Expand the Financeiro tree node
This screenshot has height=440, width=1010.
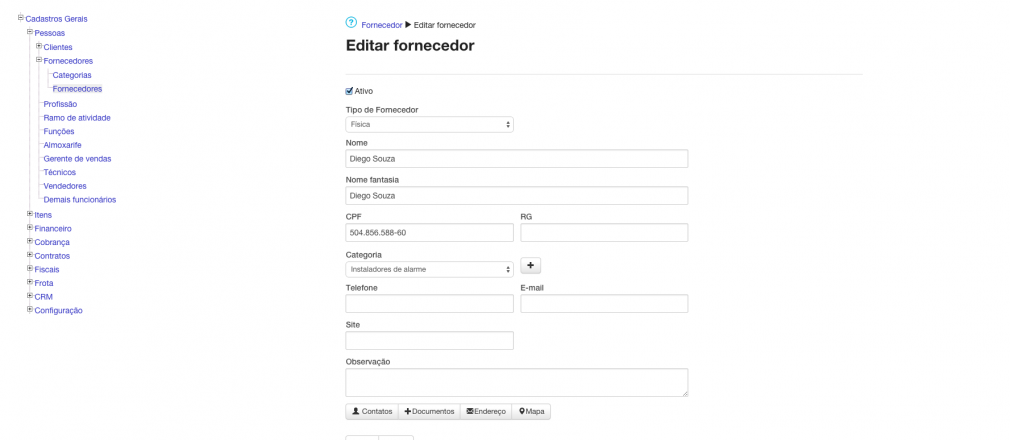30,227
